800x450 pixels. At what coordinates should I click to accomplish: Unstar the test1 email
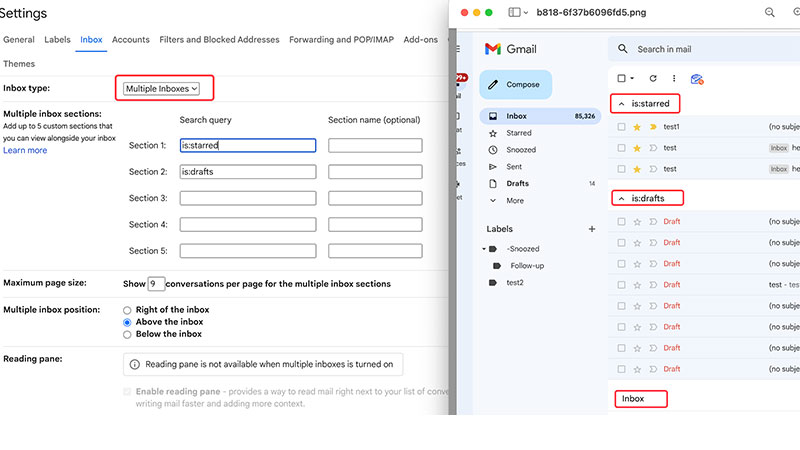coord(637,127)
